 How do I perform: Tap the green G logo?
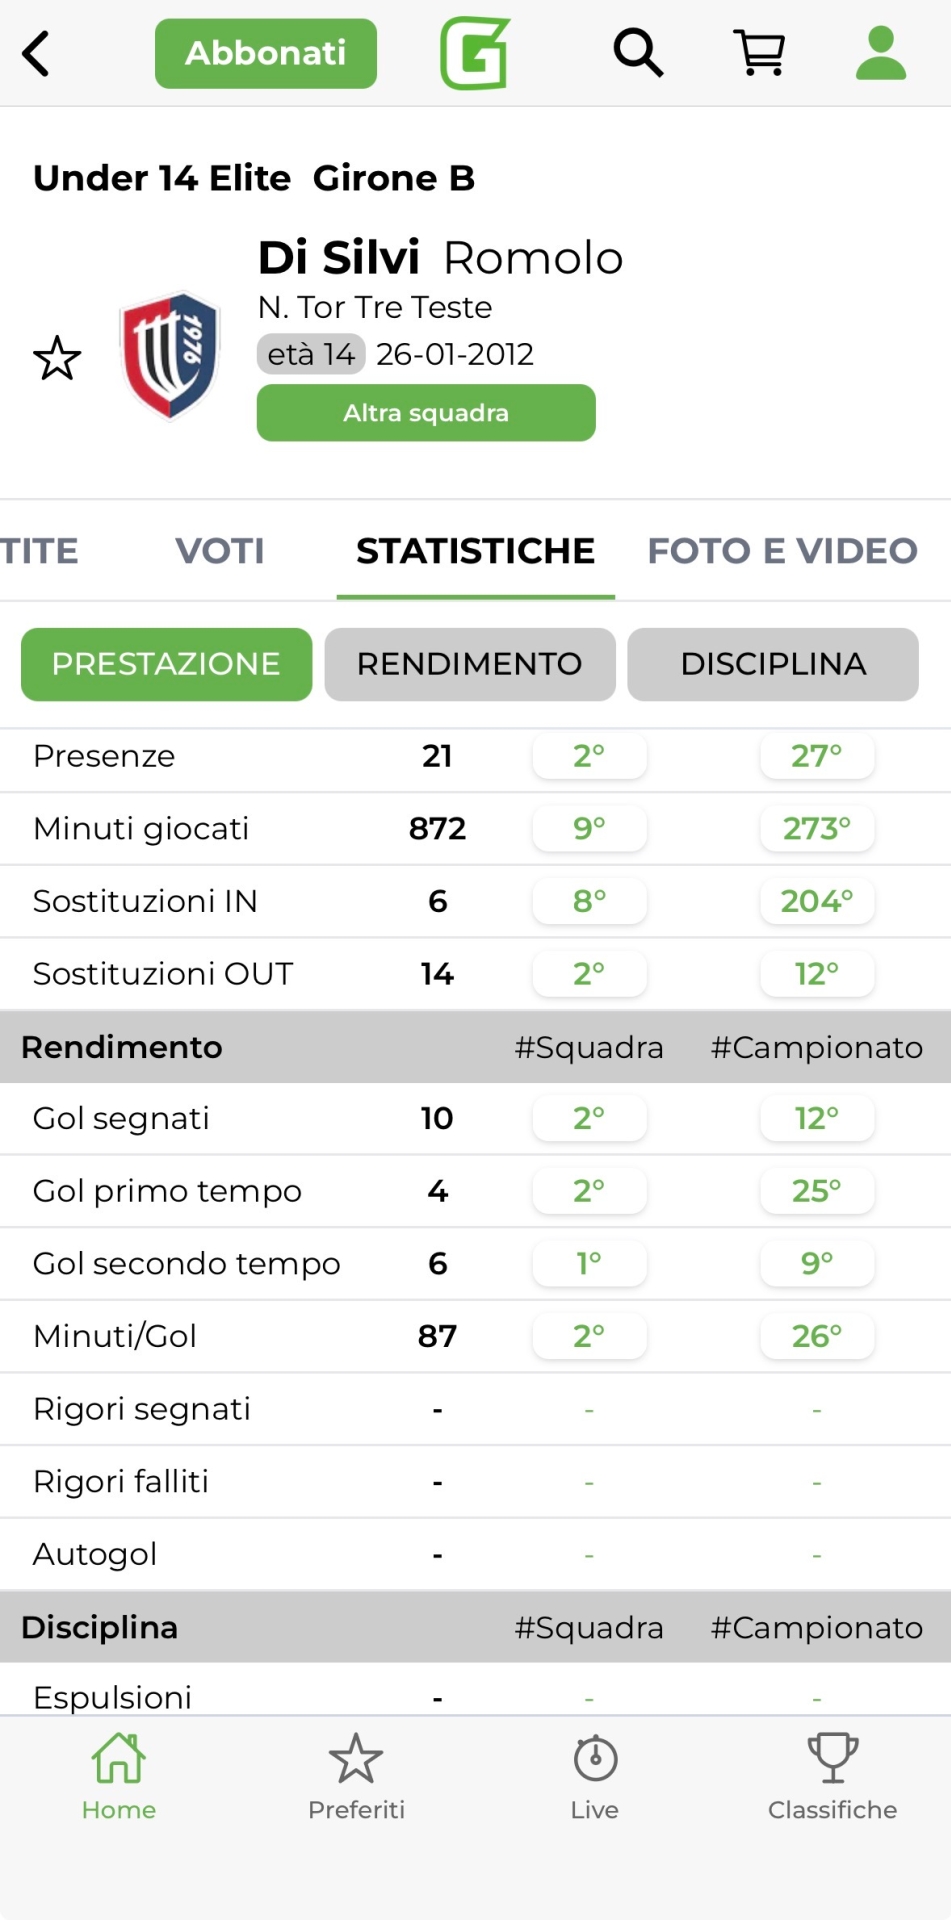click(x=475, y=53)
